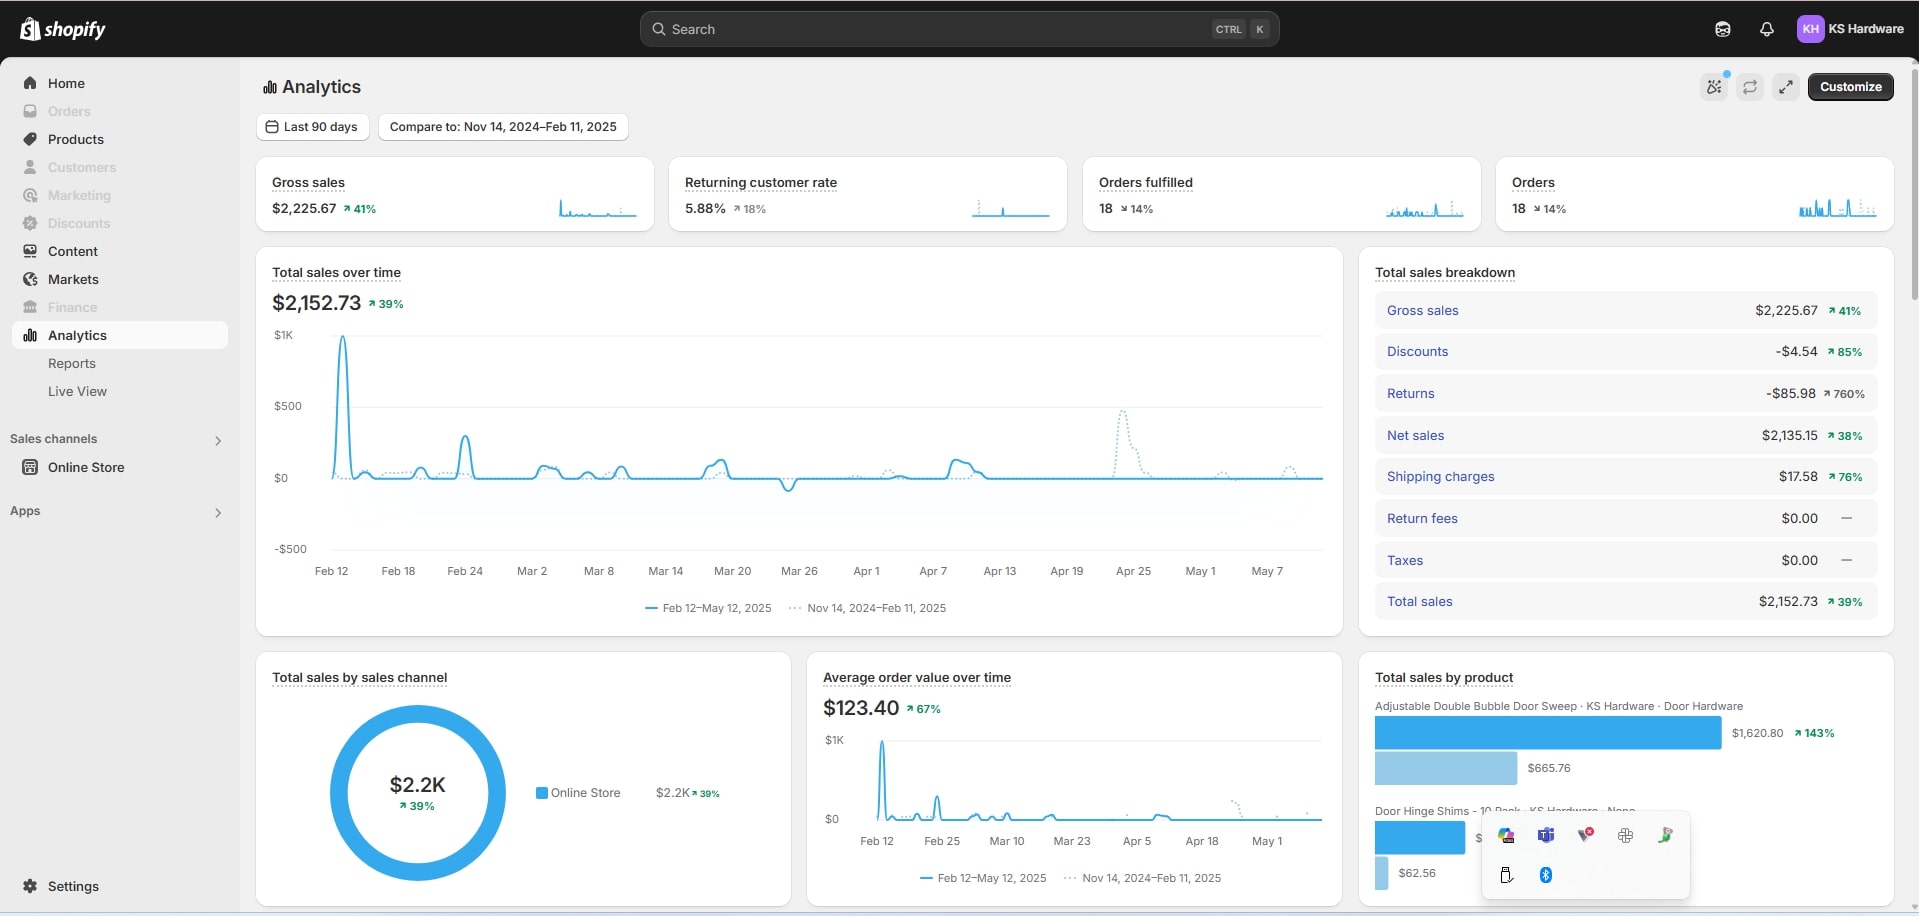Click the Bluetooth icon in system tray
The image size is (1919, 916).
(1545, 875)
